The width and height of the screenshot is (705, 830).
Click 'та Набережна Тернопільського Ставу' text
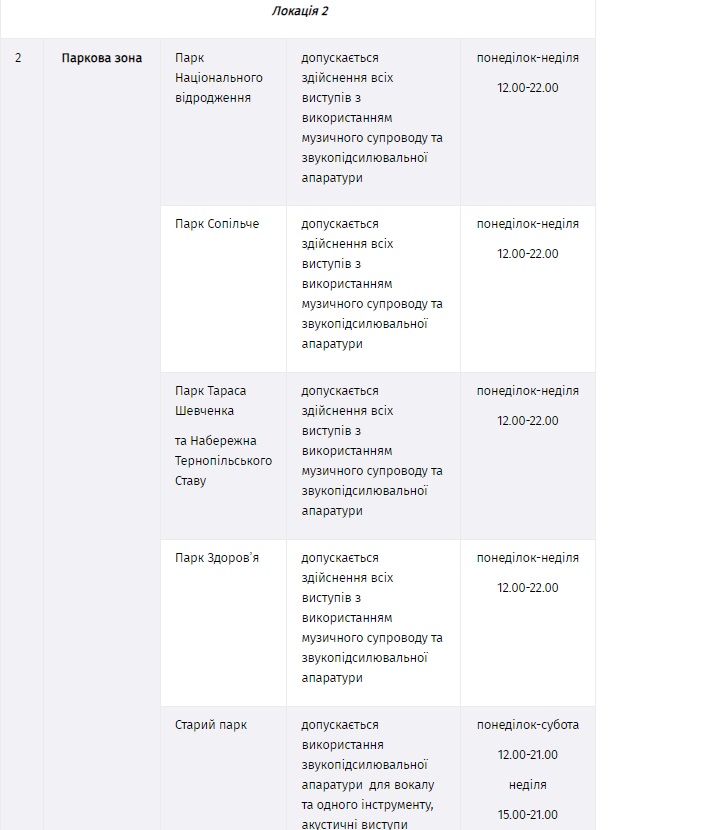pyautogui.click(x=223, y=461)
